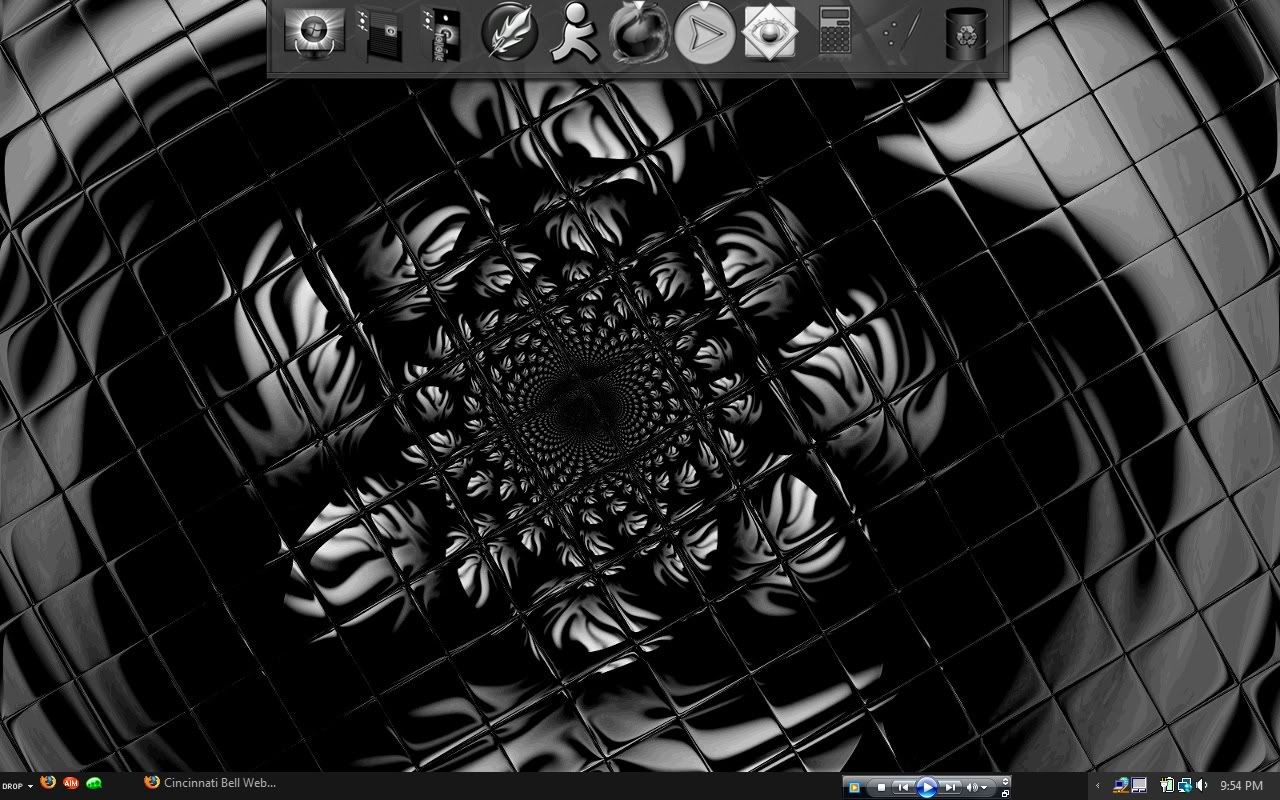Check battery power tray icon
1280x800 pixels.
1166,785
